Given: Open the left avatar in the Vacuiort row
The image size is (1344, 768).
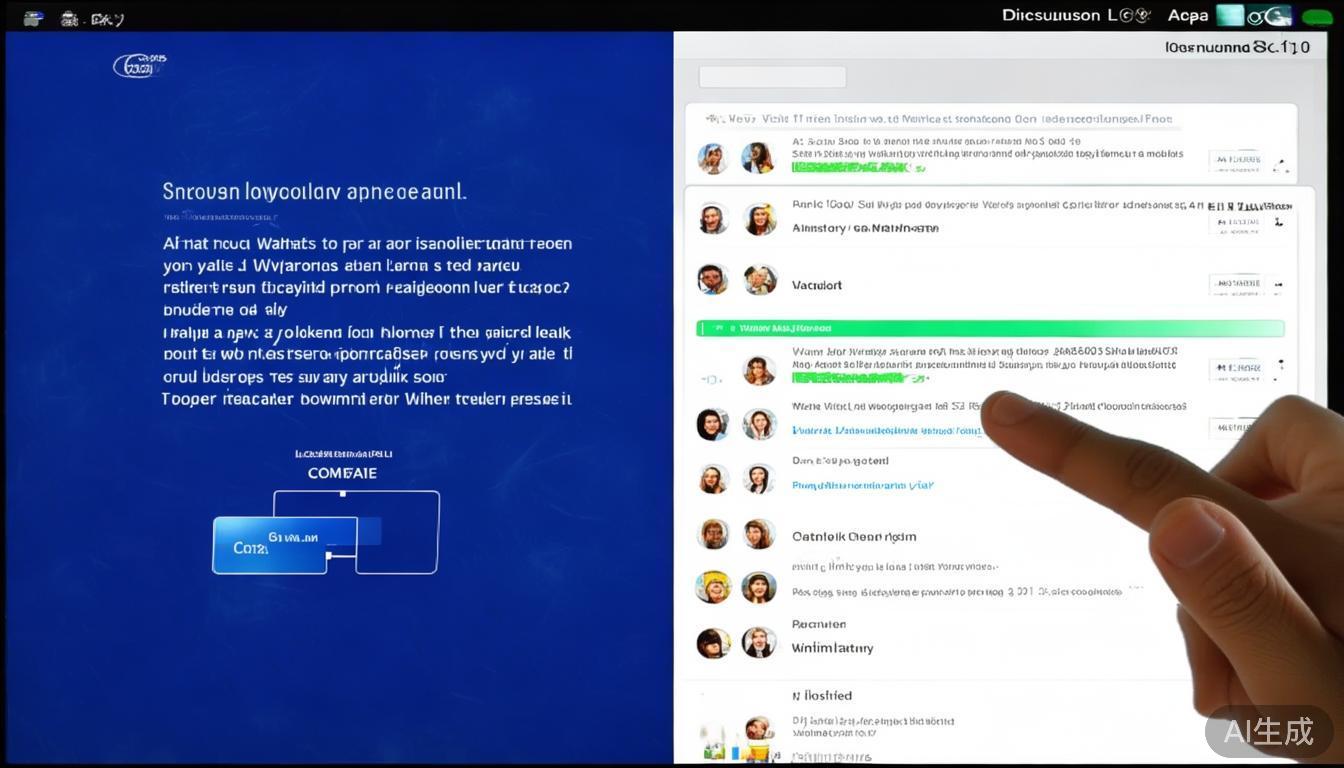Looking at the screenshot, I should (713, 280).
